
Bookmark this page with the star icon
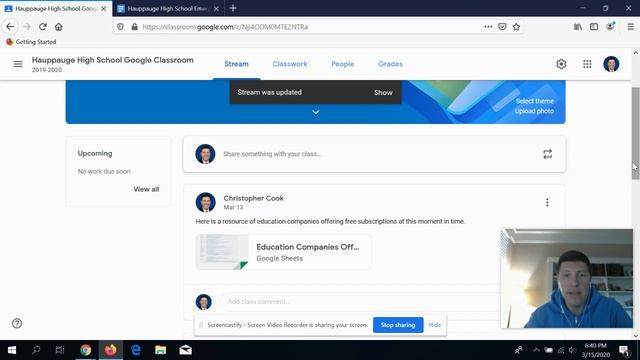(x=516, y=27)
